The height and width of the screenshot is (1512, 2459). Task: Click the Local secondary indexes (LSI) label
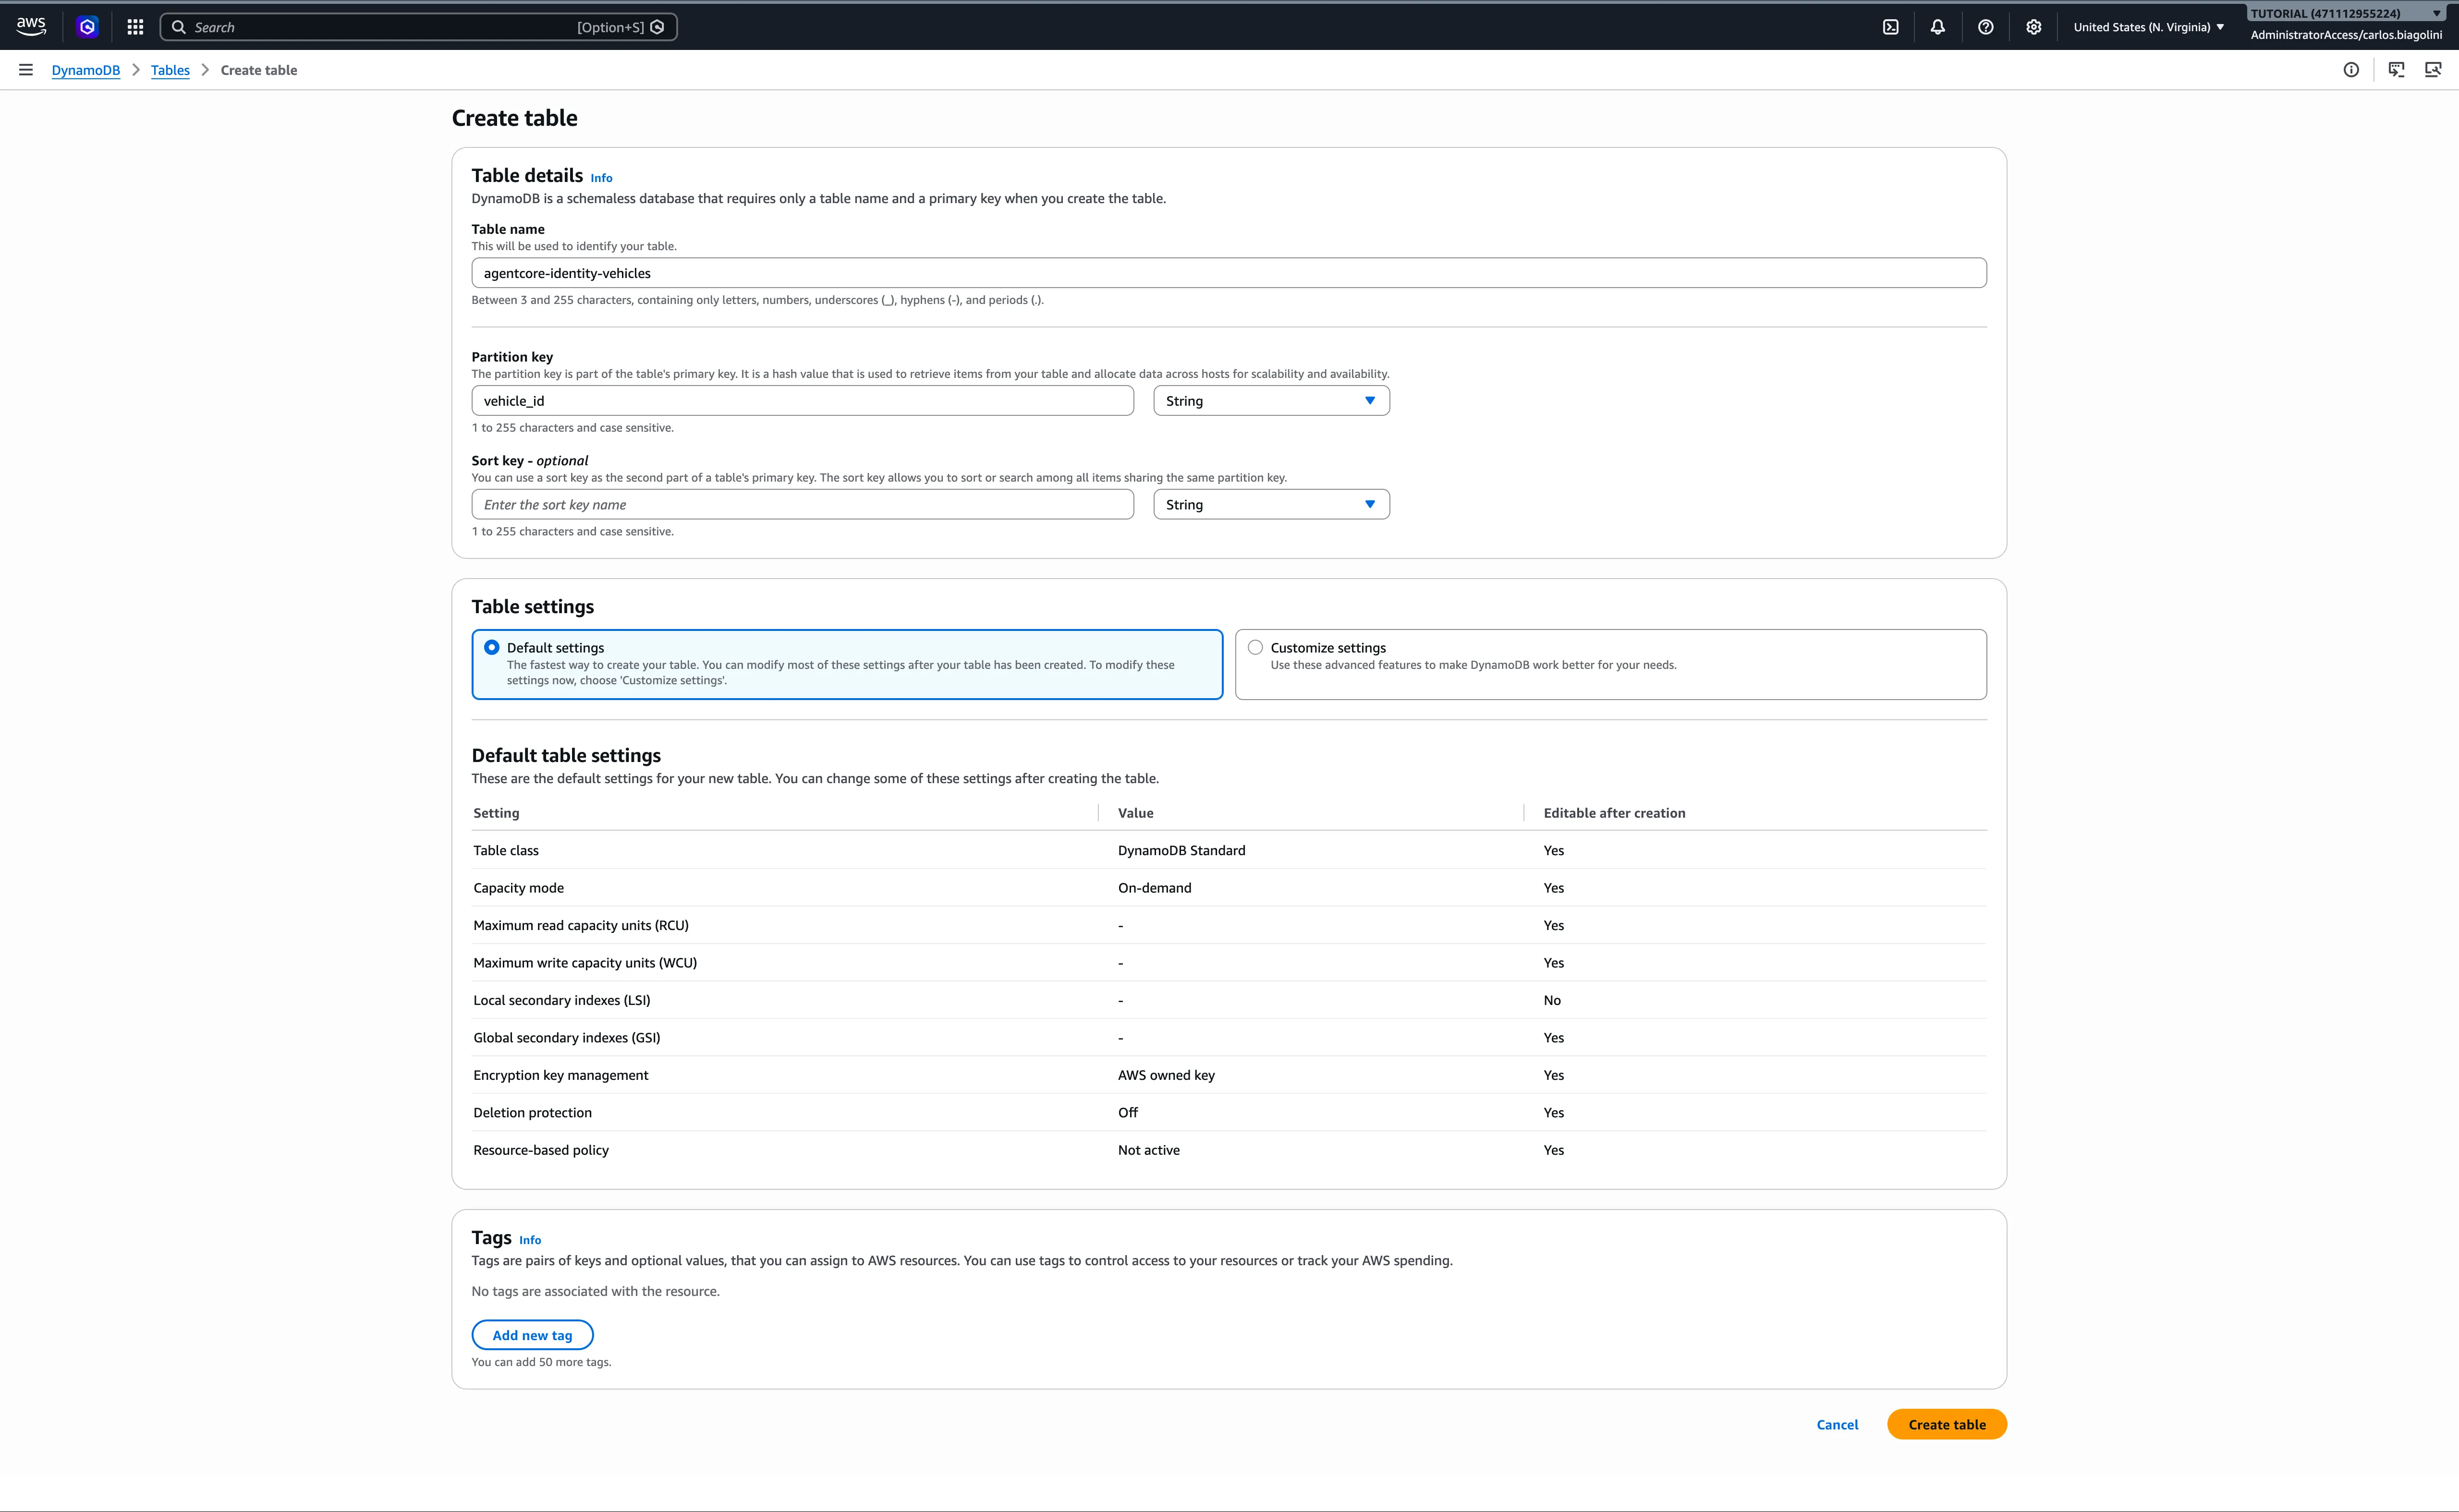coord(561,1000)
